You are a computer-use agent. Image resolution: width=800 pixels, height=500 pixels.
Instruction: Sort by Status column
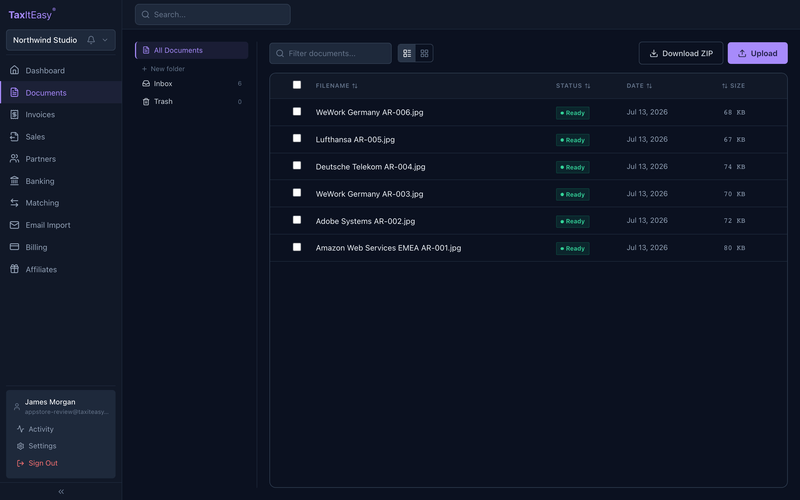[x=573, y=86]
